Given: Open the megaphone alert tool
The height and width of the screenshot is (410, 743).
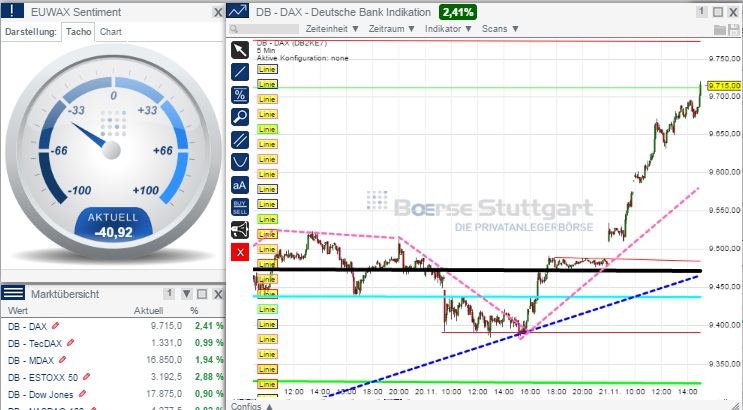Looking at the screenshot, I should click(240, 230).
